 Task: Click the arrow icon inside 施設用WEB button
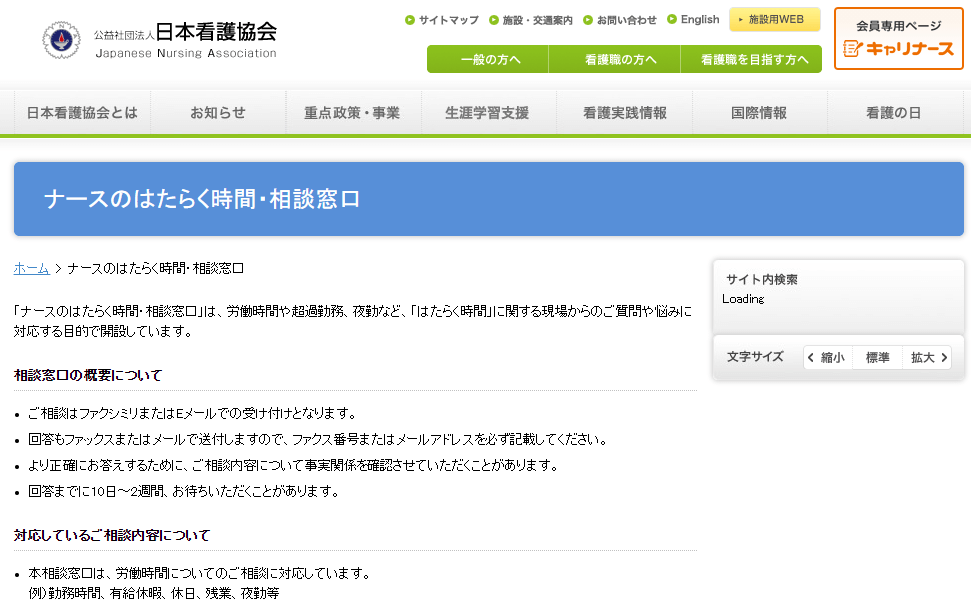click(743, 19)
